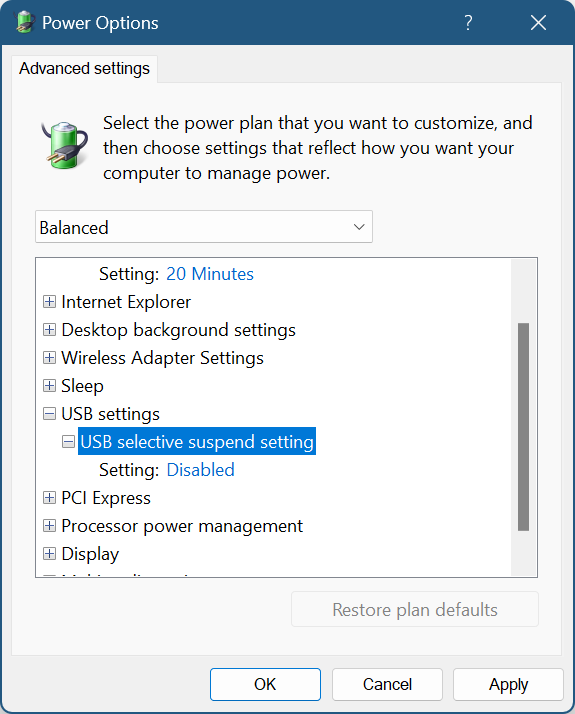This screenshot has width=575, height=714.
Task: Click the Apply button
Action: point(508,684)
